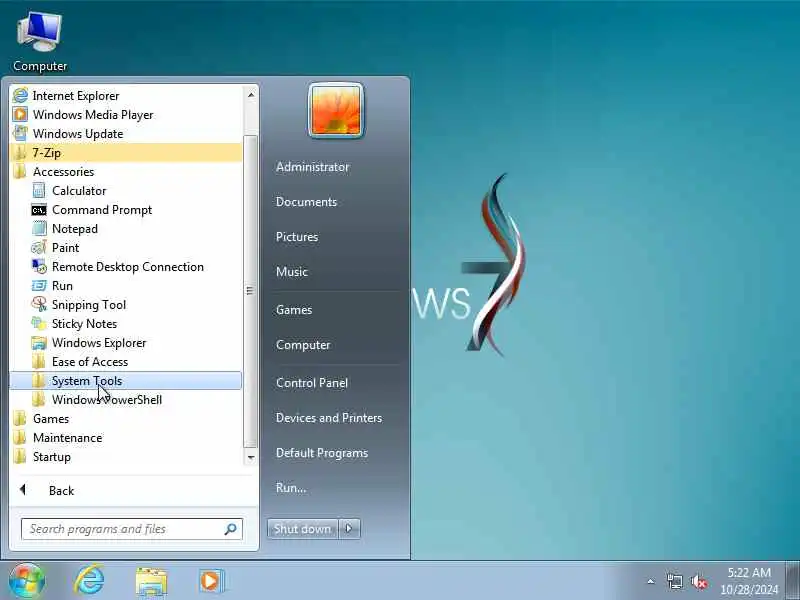Click the Shut down button
800x600 pixels.
(x=303, y=529)
